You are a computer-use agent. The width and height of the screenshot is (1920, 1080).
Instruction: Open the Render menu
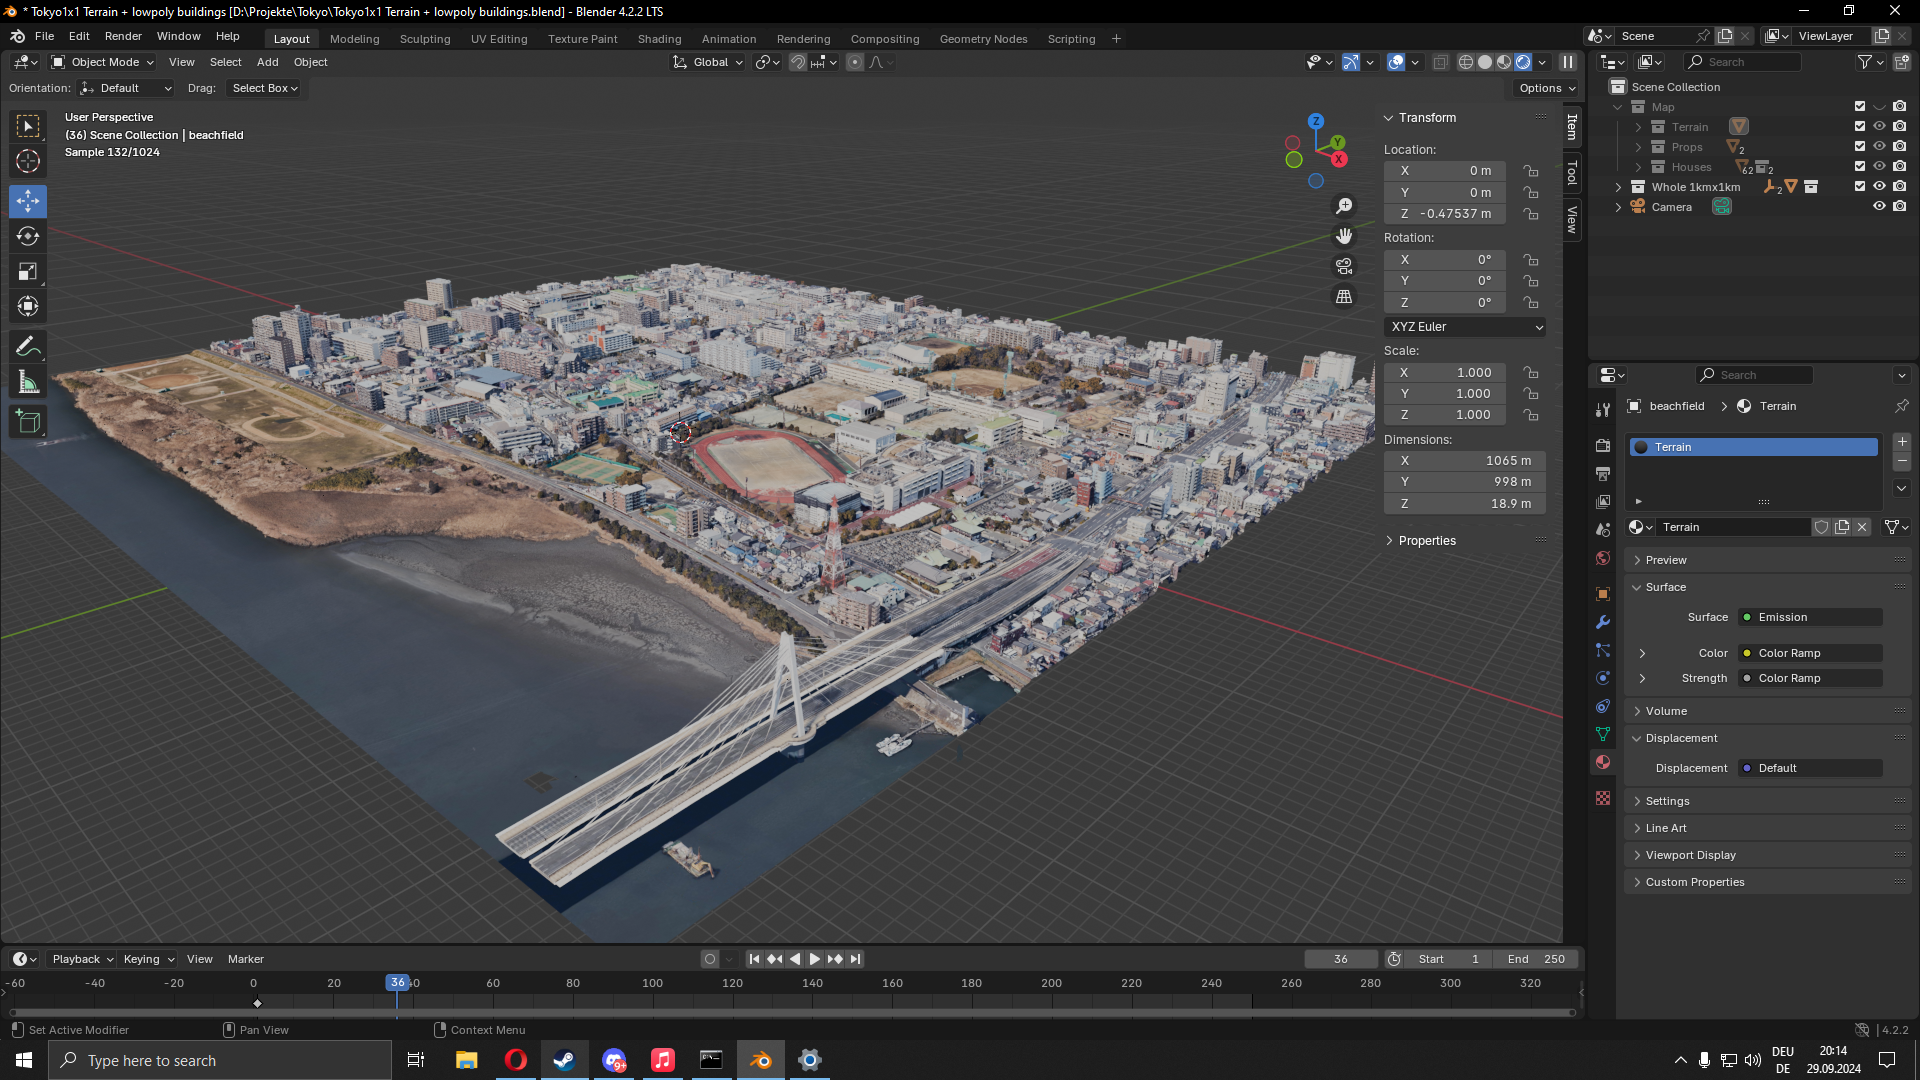(x=123, y=36)
